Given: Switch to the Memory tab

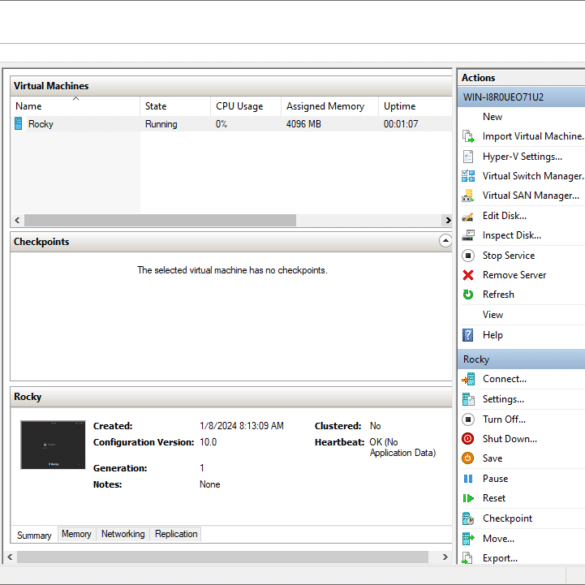Looking at the screenshot, I should coord(76,534).
